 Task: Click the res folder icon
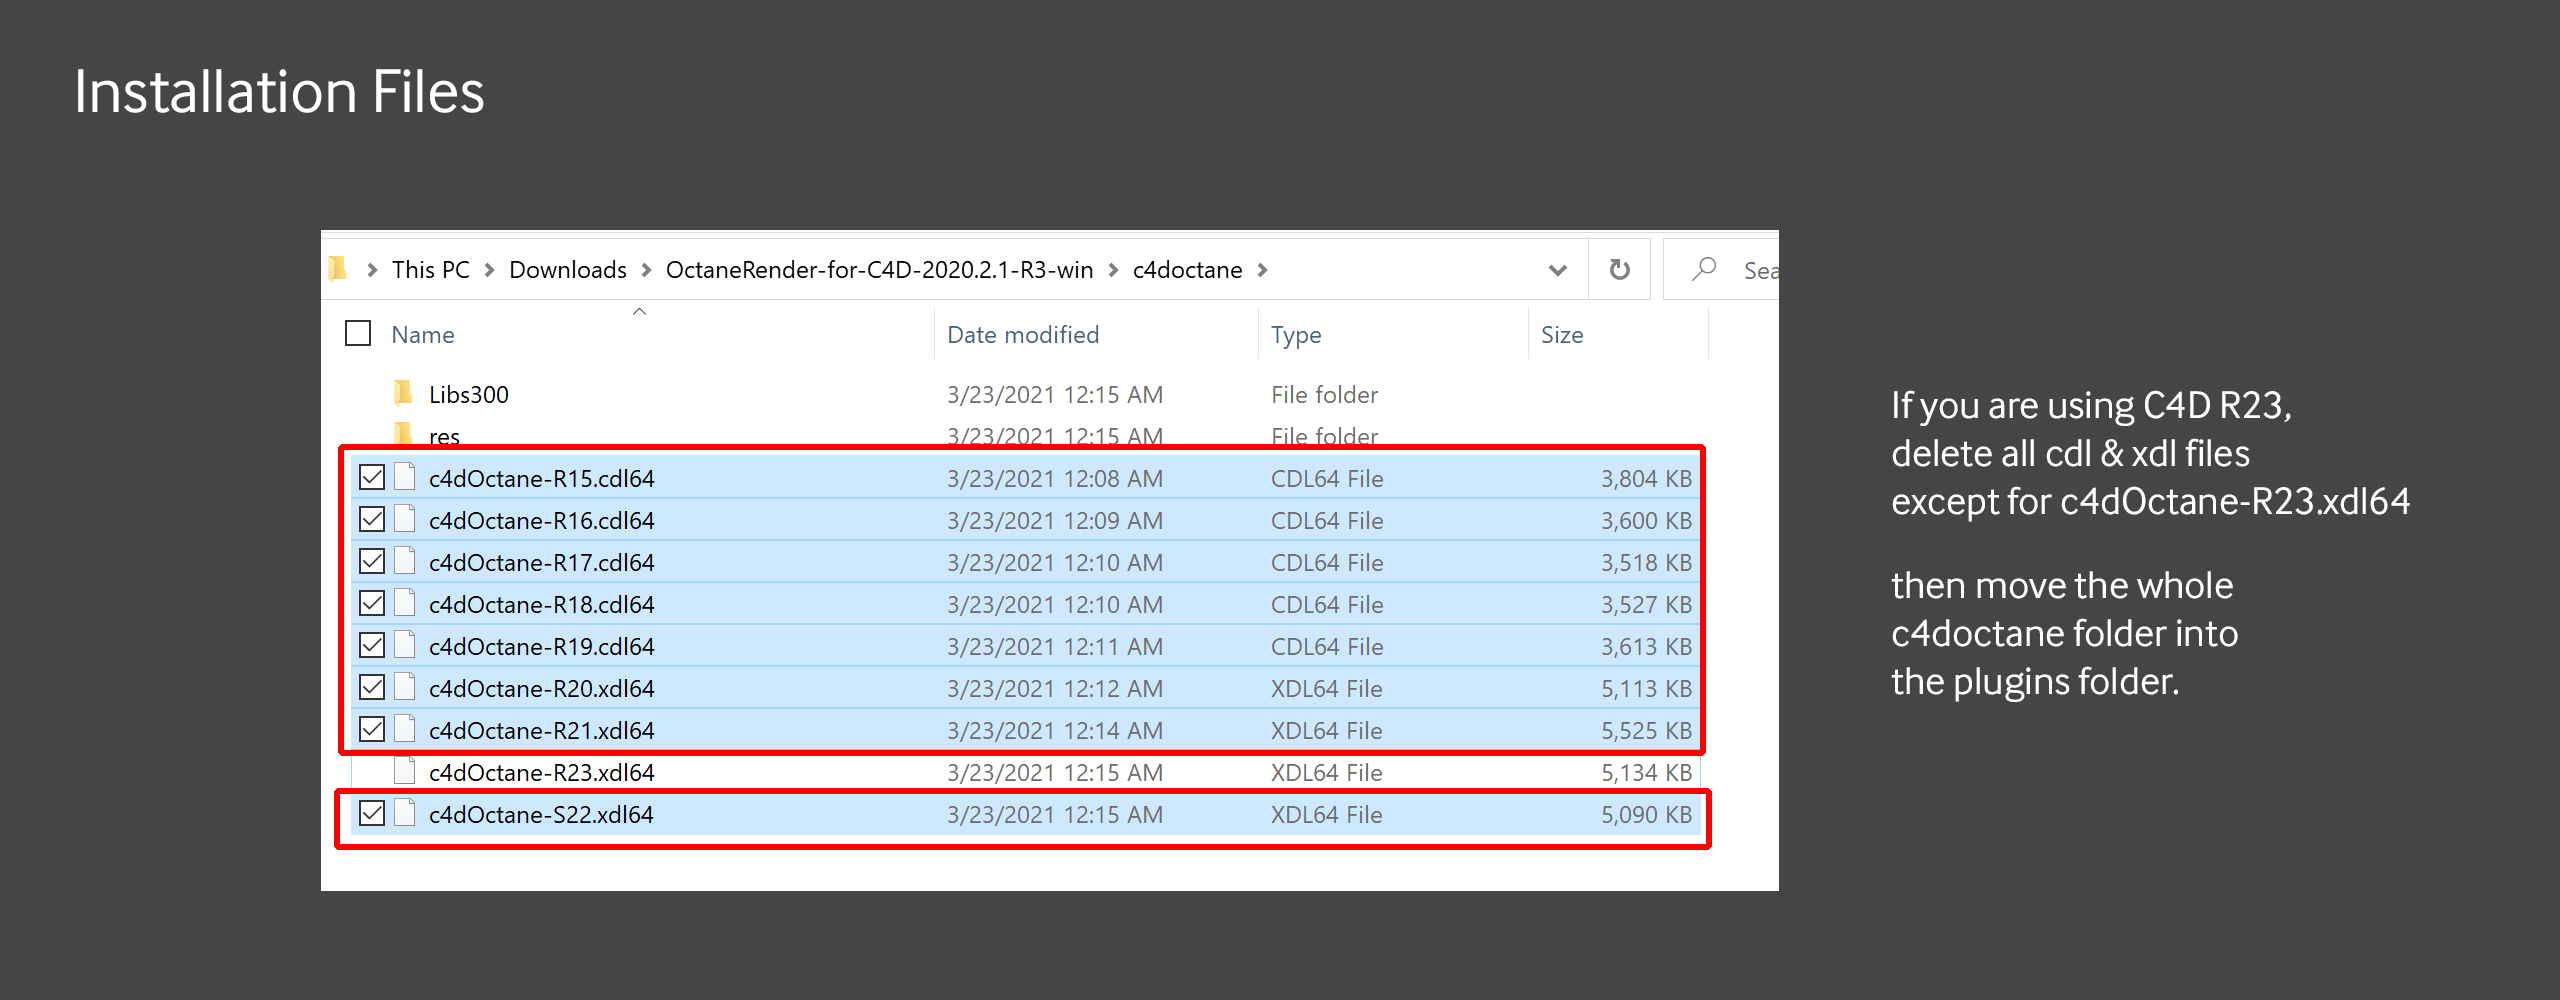click(403, 434)
